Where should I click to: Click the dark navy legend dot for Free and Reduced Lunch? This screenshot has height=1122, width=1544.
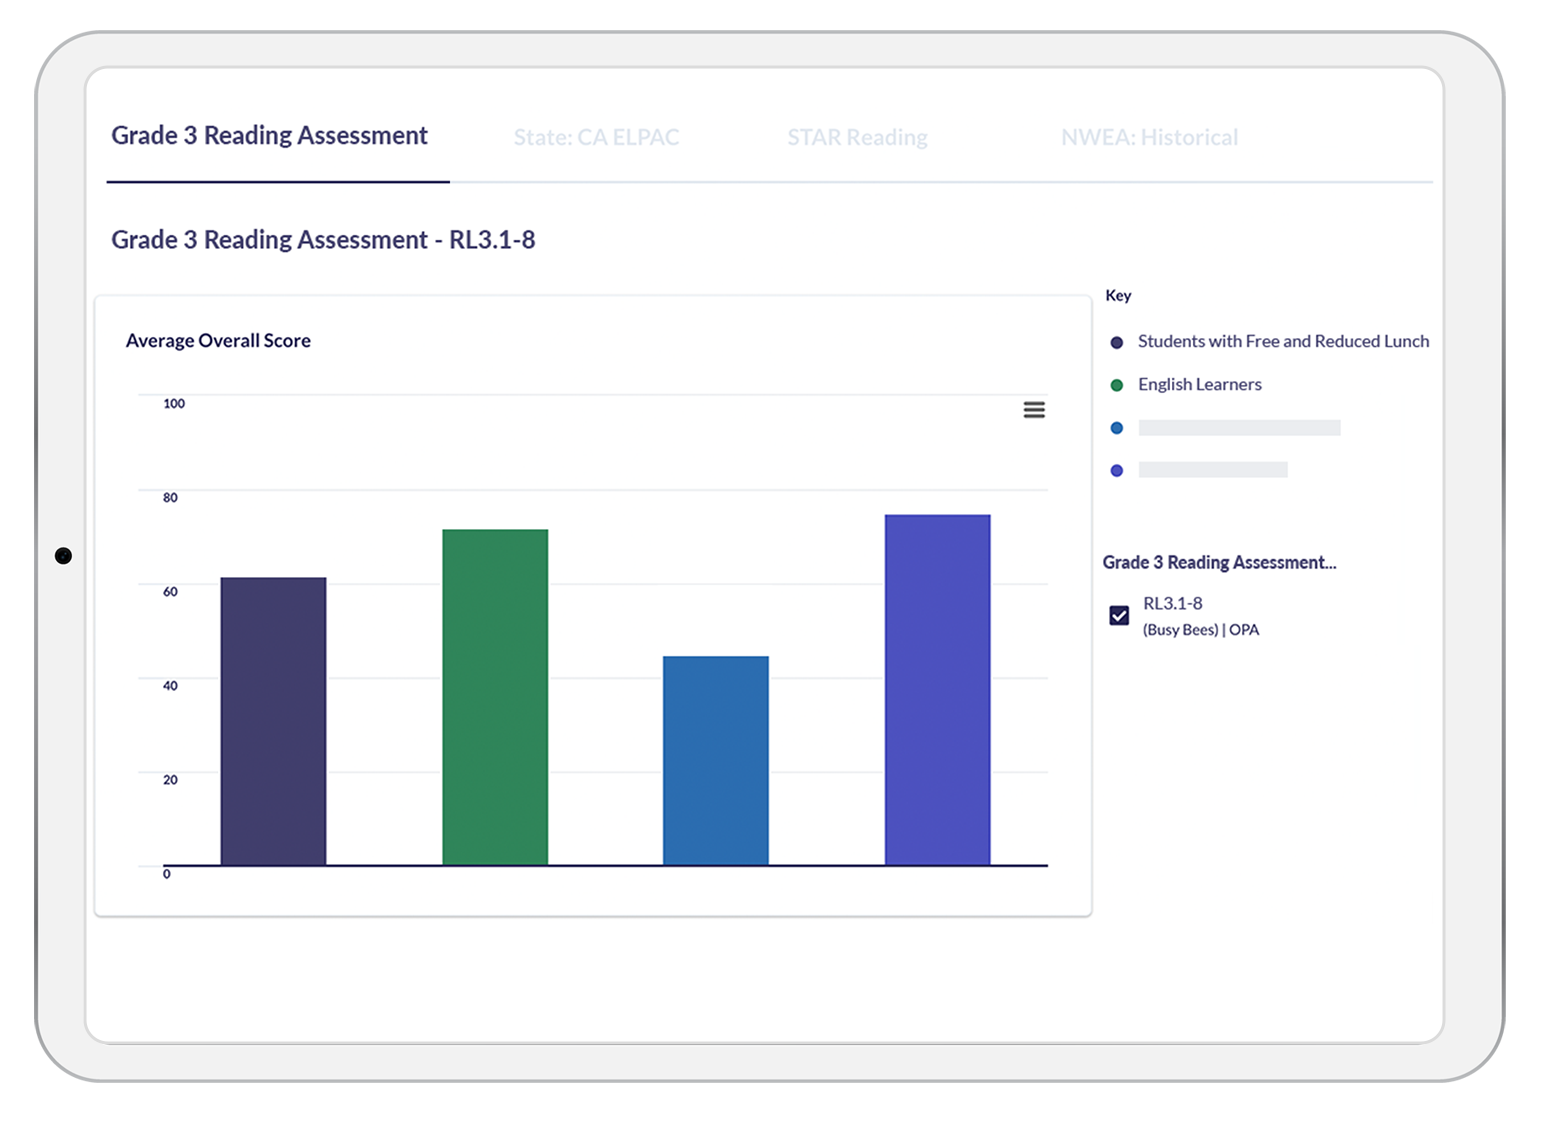(x=1117, y=342)
